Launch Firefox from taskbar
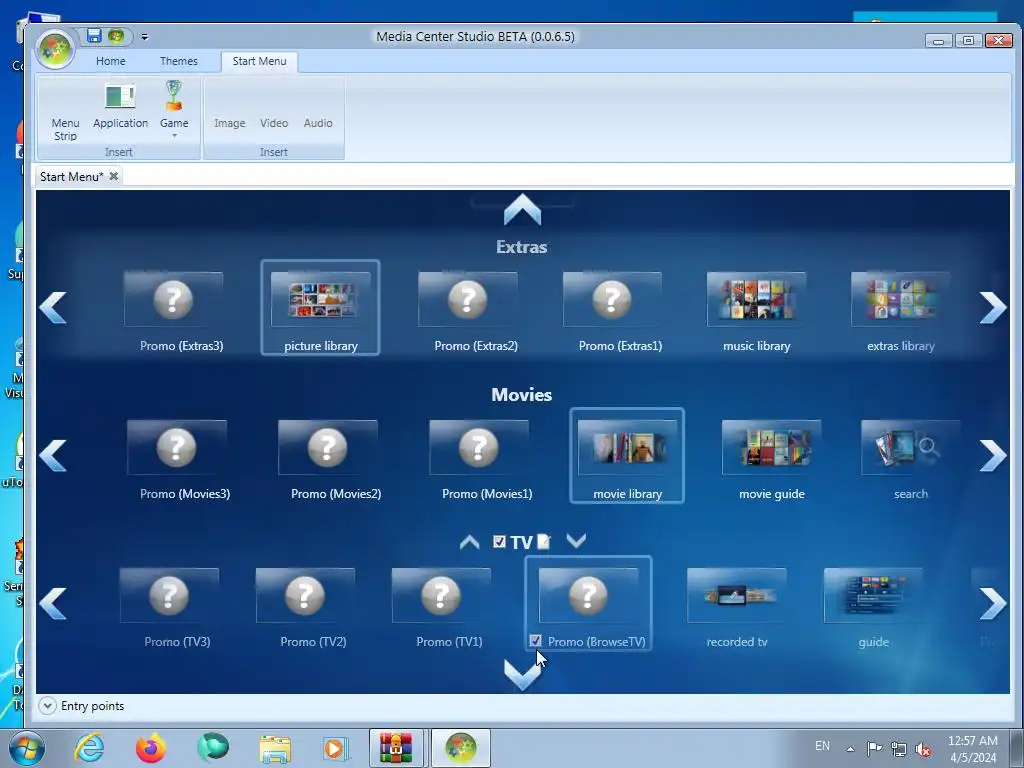Viewport: 1024px width, 768px height. pos(150,748)
